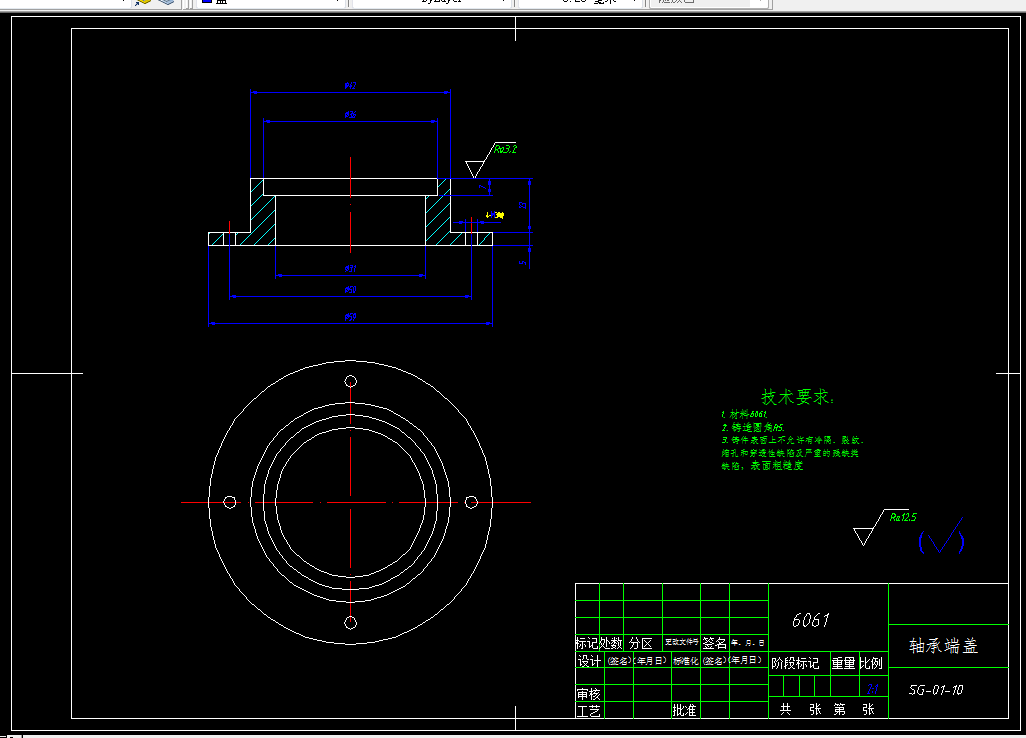
Task: Click the 铸造圆角R5 requirement line
Action: point(752,427)
